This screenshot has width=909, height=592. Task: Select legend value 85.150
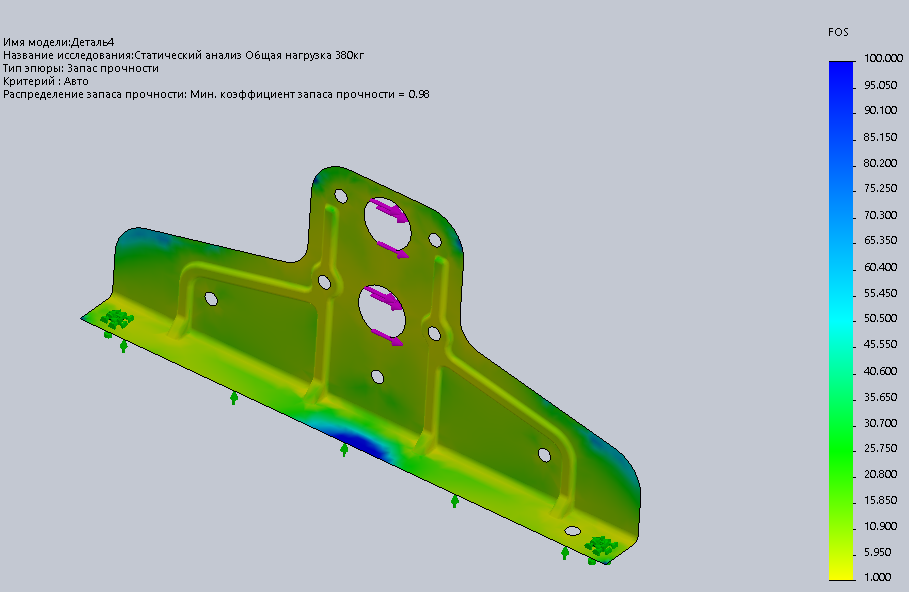coord(881,137)
